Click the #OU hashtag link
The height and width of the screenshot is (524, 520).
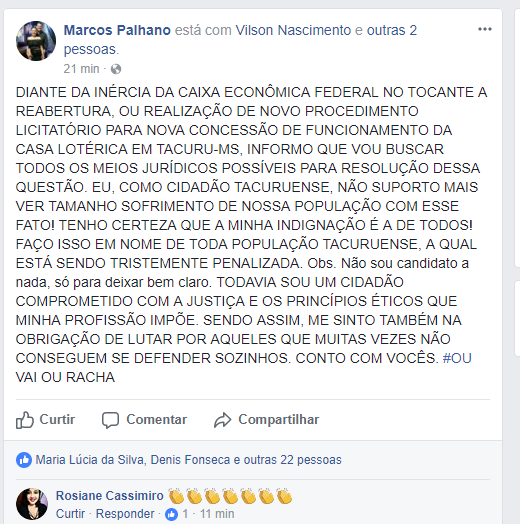(457, 358)
